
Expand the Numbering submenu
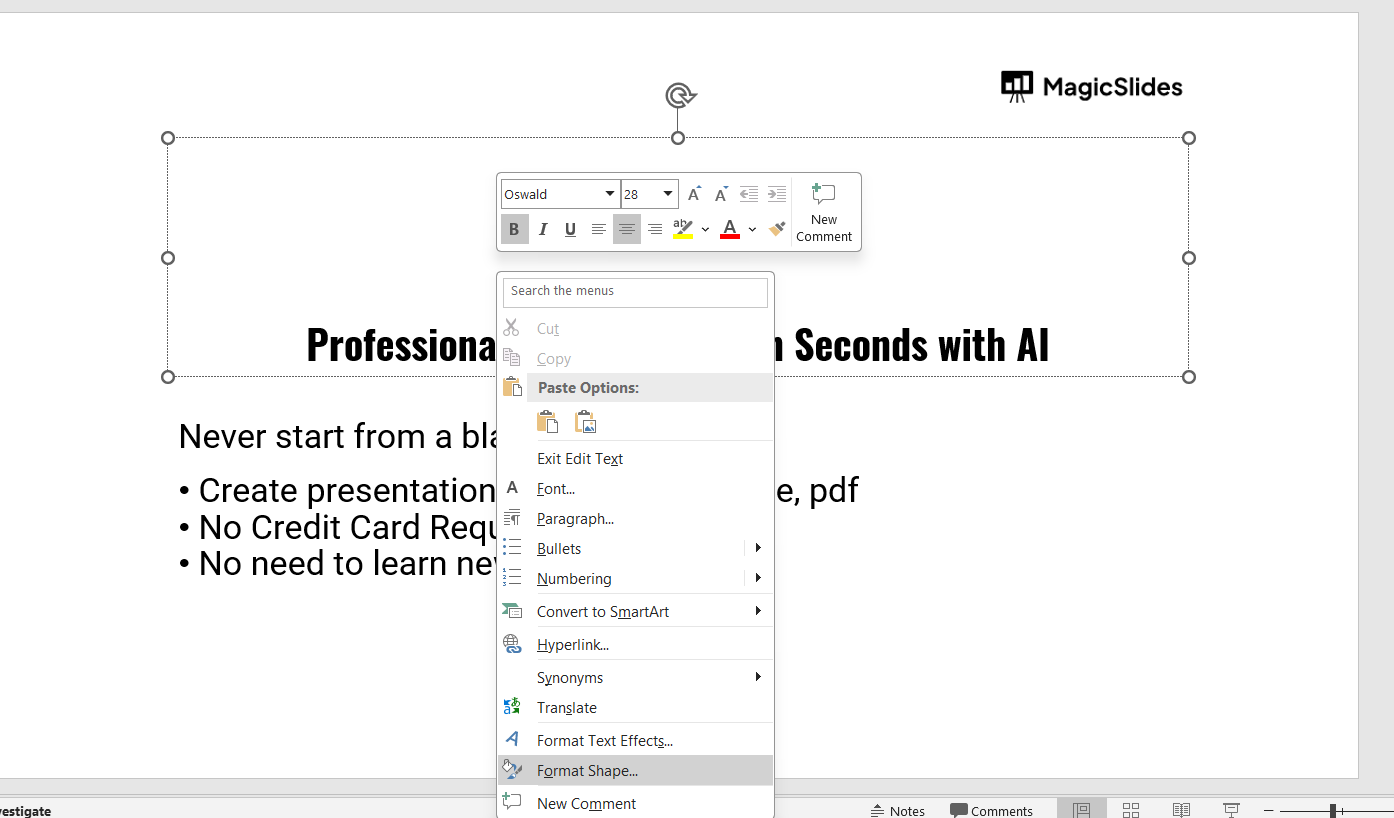tap(758, 578)
